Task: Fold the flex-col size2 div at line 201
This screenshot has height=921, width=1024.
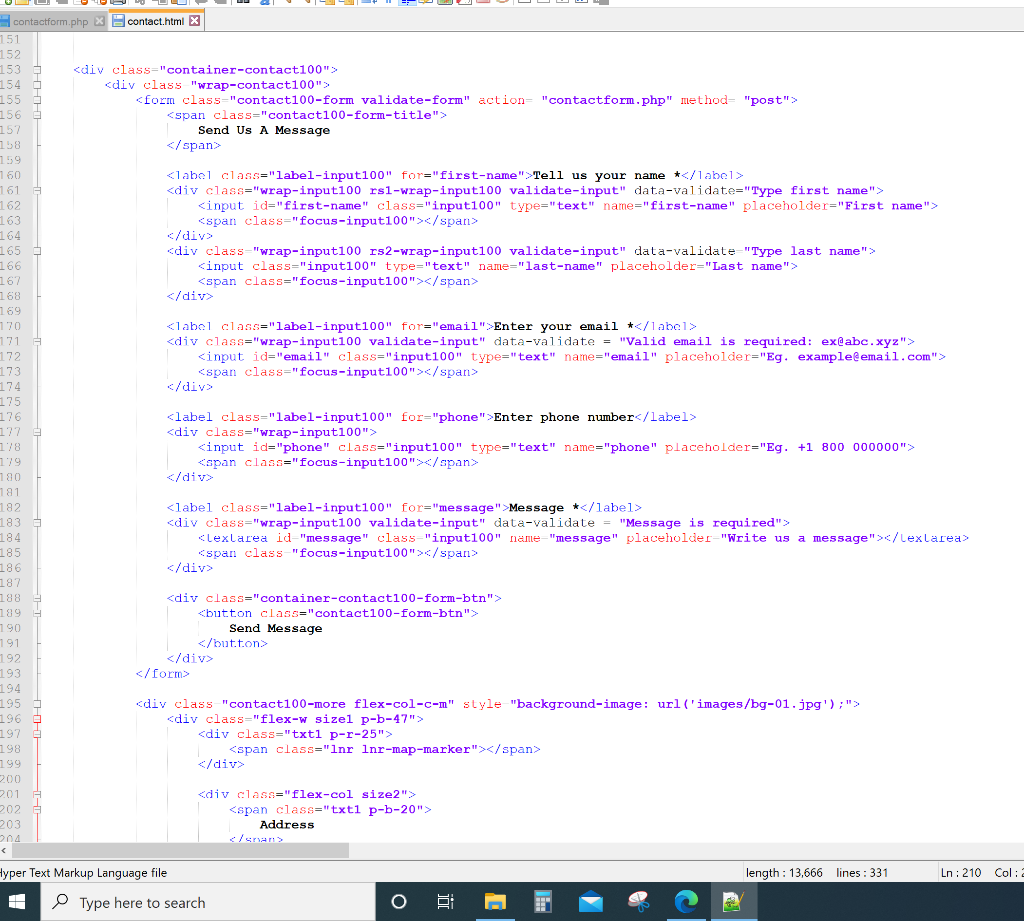Action: click(x=37, y=795)
